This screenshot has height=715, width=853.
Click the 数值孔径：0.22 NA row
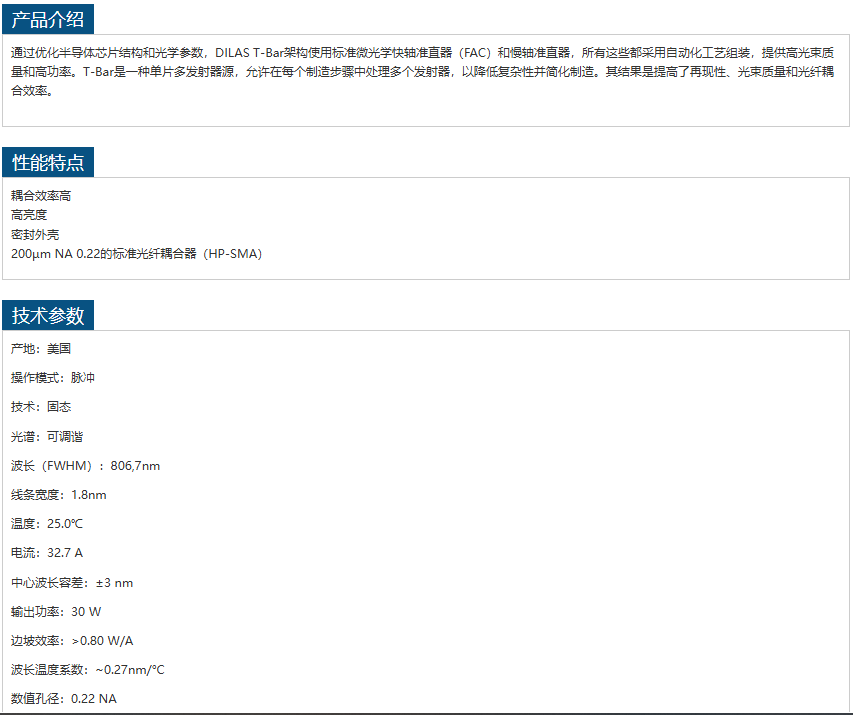coord(63,699)
